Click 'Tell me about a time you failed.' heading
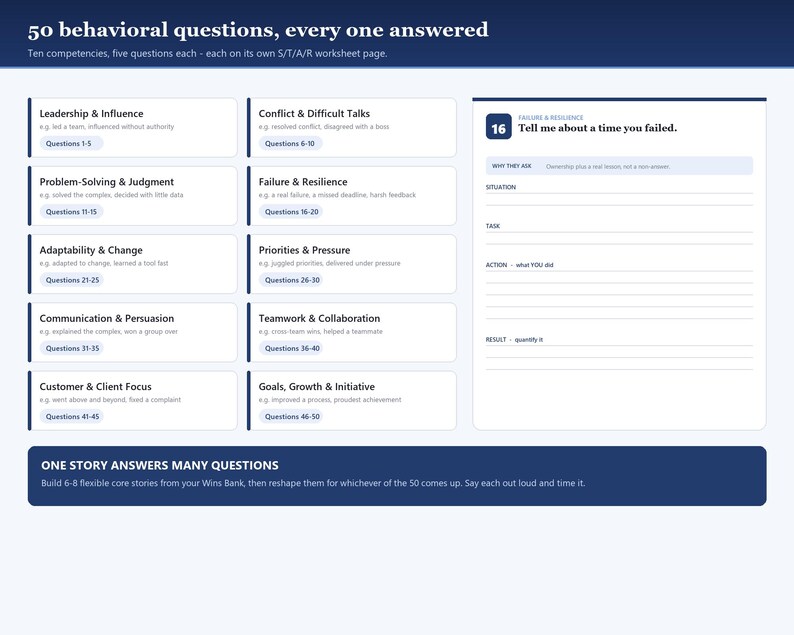The image size is (794, 635). pos(598,128)
